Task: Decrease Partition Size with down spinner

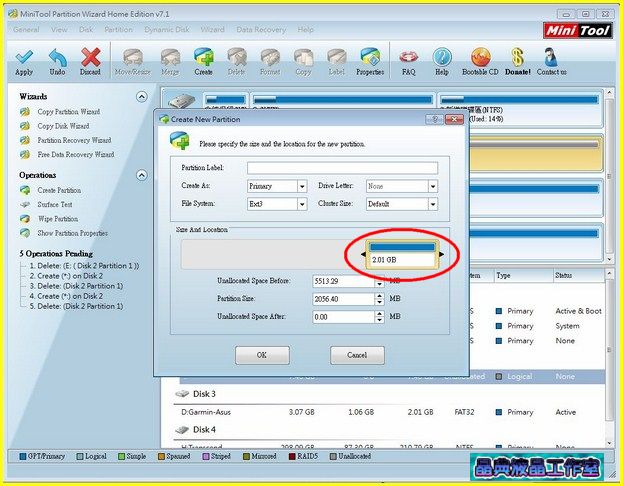Action: (380, 302)
